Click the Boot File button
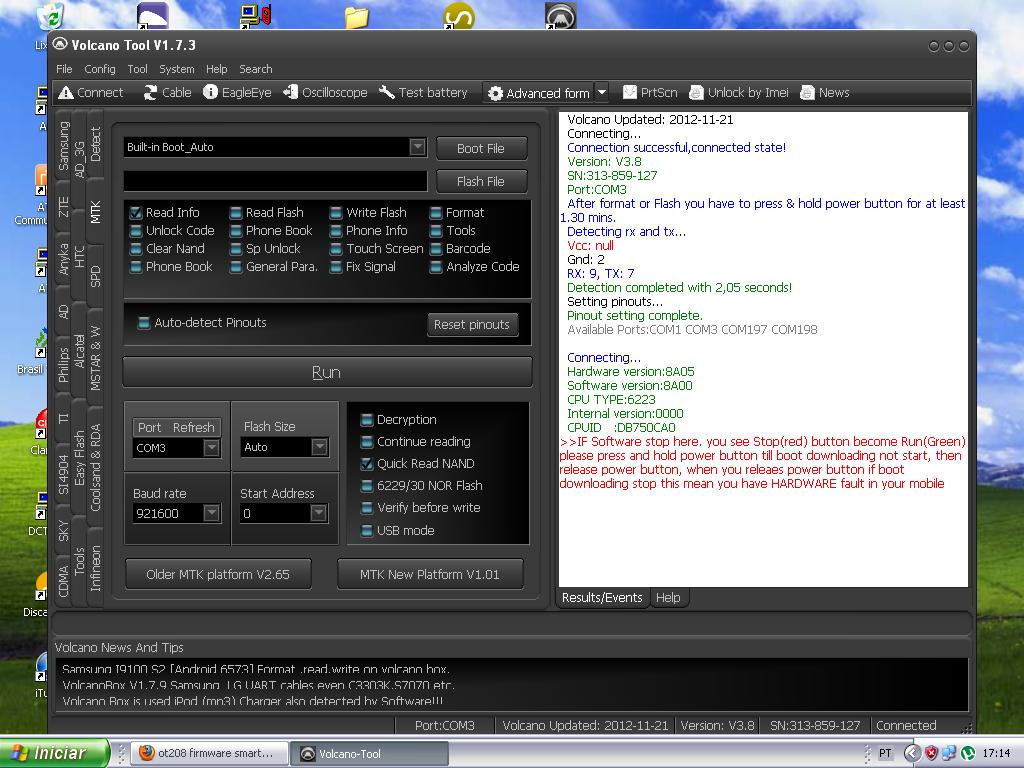This screenshot has width=1024, height=768. [481, 149]
